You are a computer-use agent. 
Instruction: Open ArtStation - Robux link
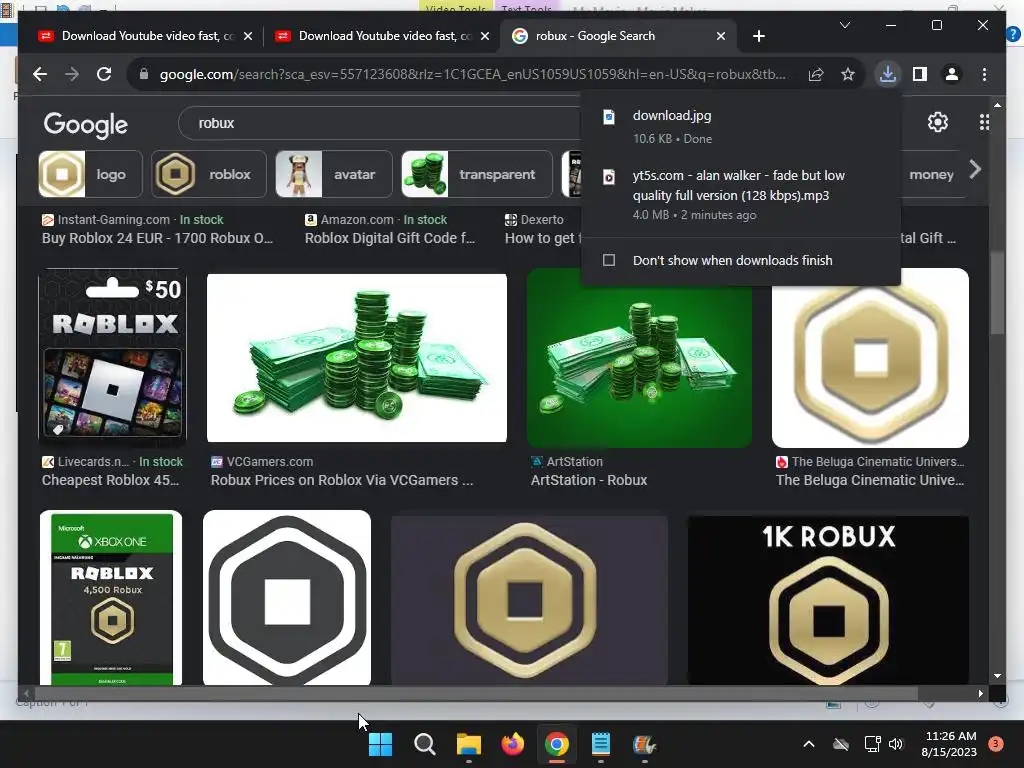pyautogui.click(x=589, y=480)
